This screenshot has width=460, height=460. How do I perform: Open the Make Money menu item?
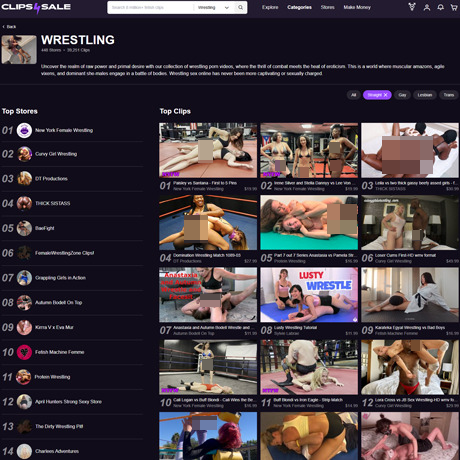click(x=357, y=7)
